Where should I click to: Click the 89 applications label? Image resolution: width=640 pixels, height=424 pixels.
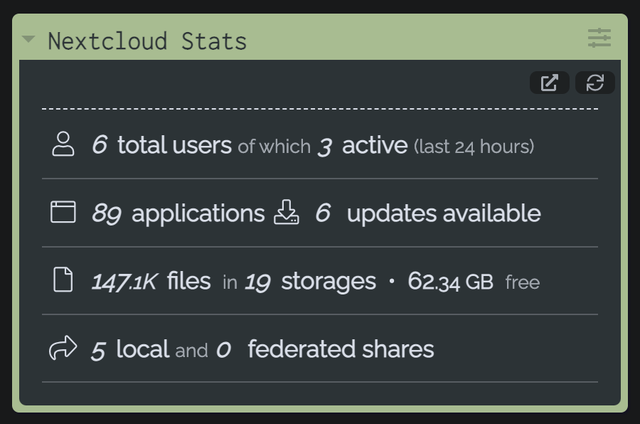tap(178, 213)
